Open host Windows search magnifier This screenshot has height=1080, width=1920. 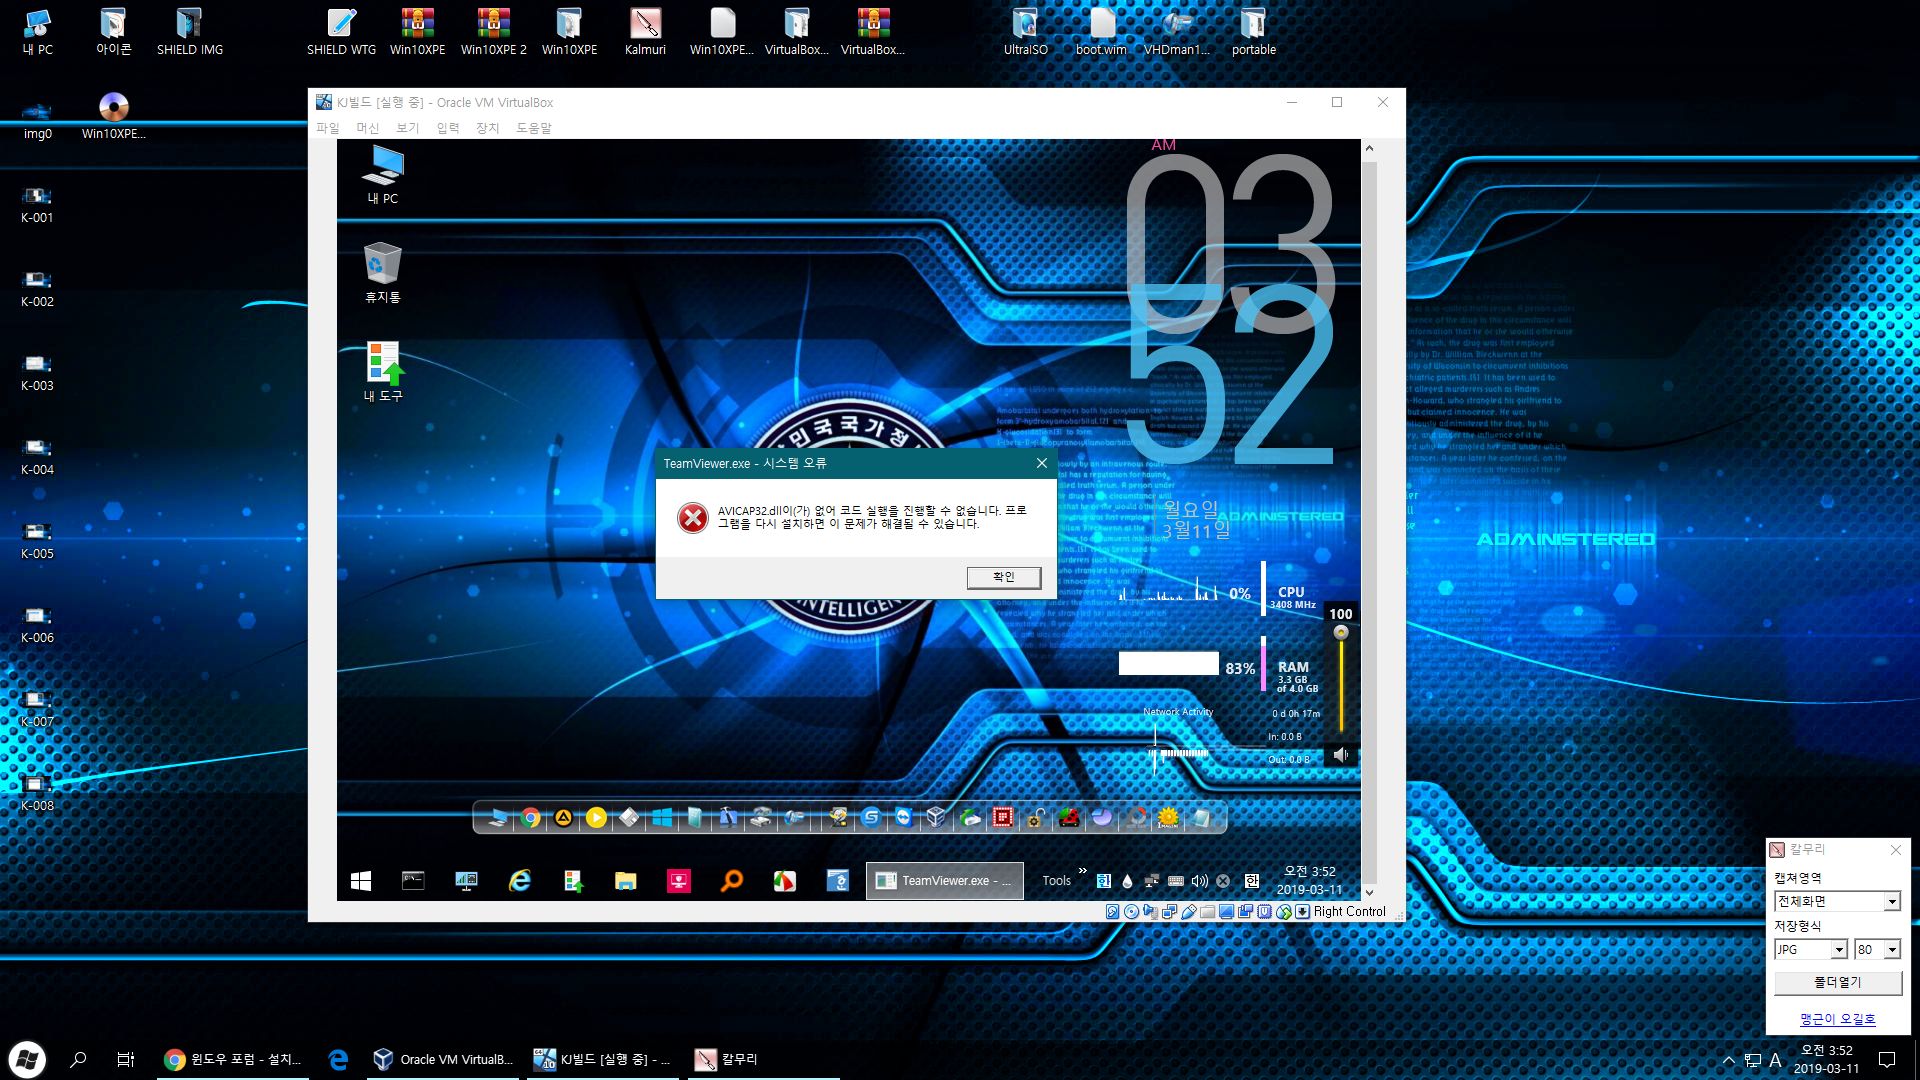pos(78,1059)
